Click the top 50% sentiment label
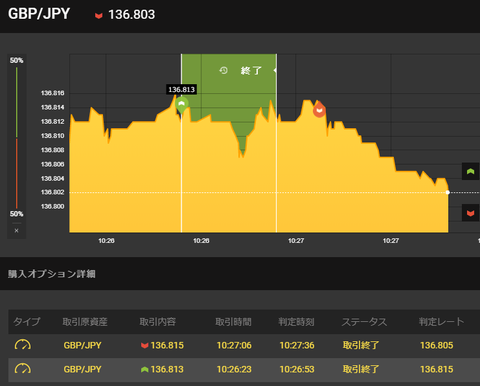Screen dimensions: 480x386 [16, 60]
